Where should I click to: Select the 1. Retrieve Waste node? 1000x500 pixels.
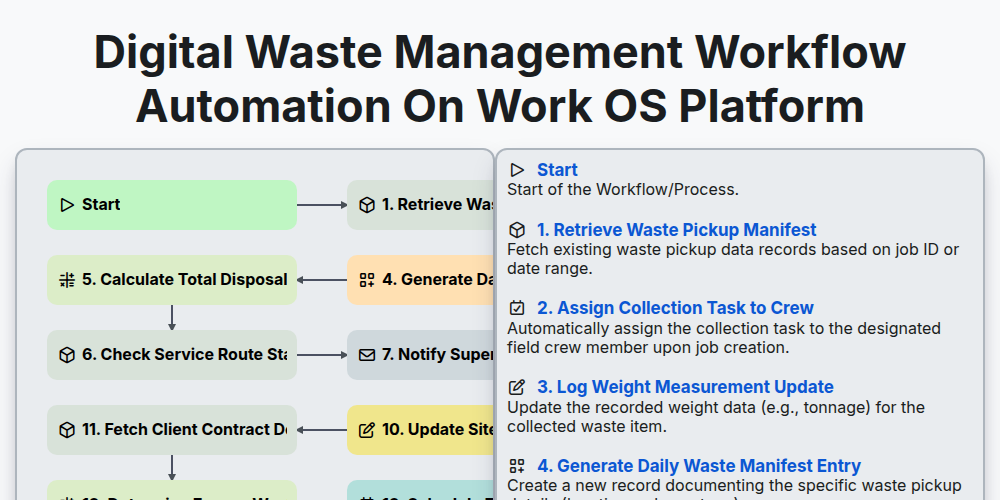(x=421, y=205)
